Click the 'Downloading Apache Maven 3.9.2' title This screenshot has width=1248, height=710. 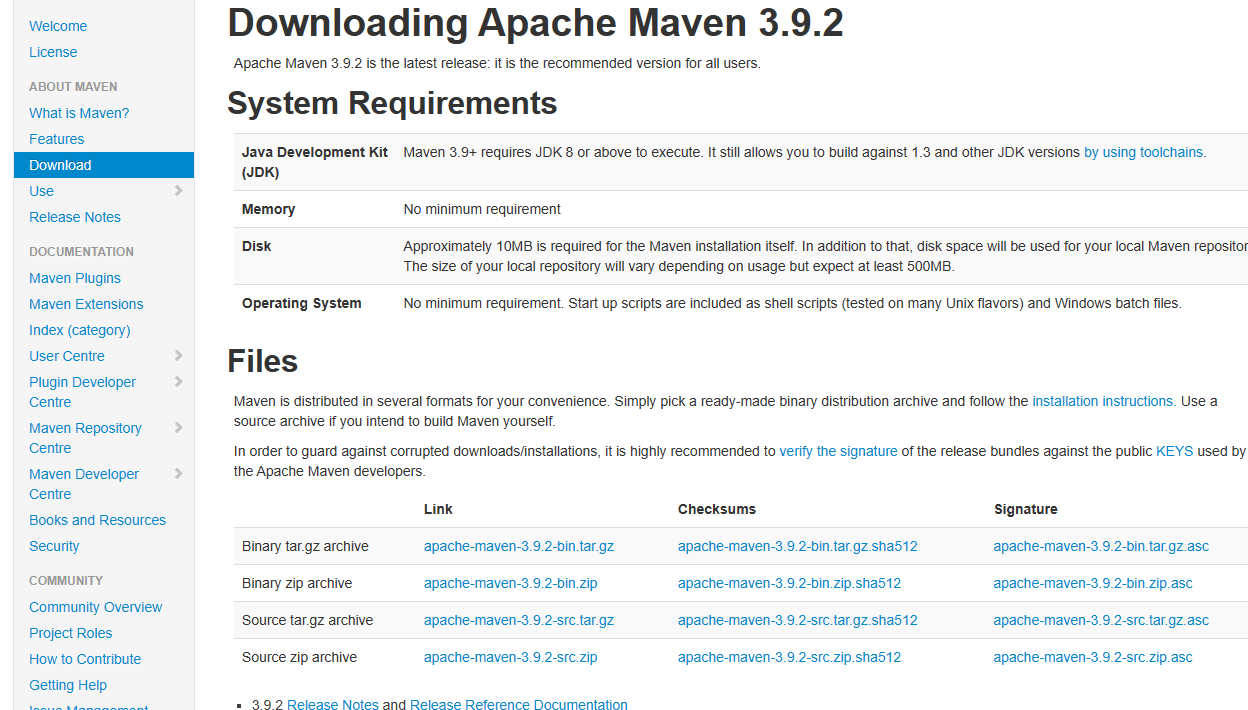tap(535, 22)
